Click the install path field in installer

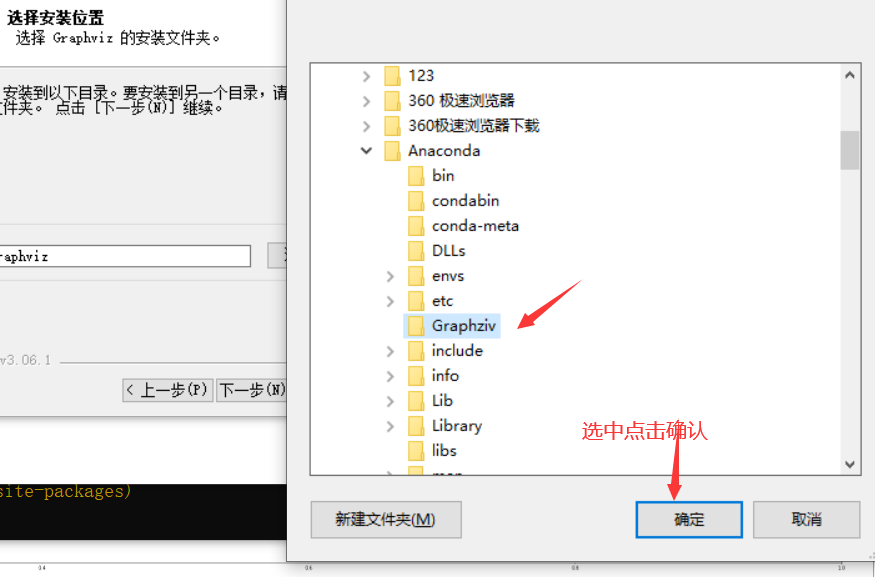click(x=125, y=256)
